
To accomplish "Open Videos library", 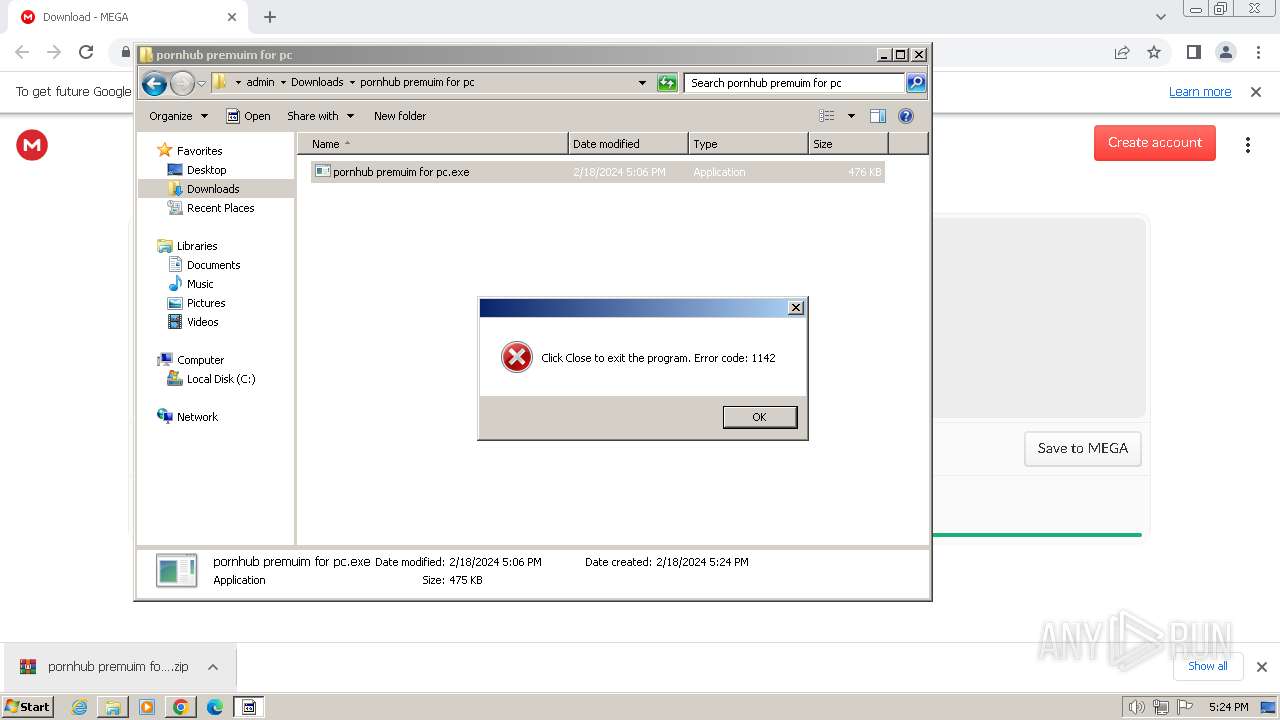I will [x=202, y=322].
